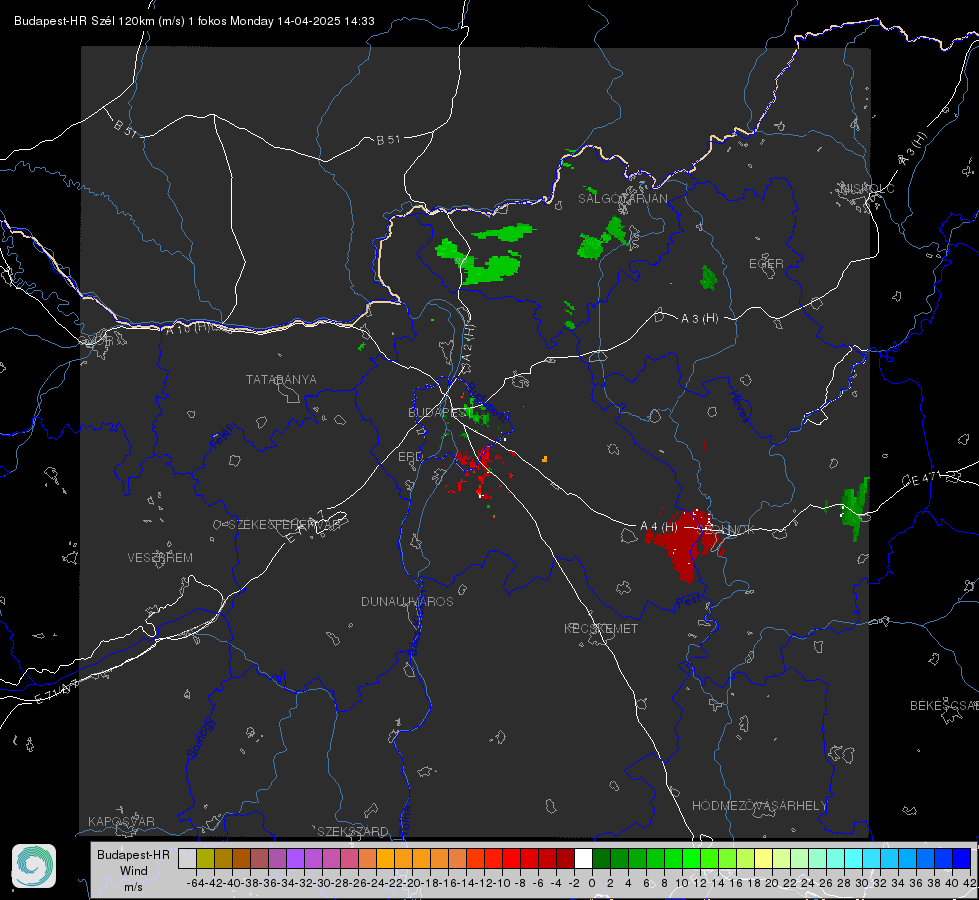979x900 pixels.
Task: Pick the violet swatch between -34 and -32
Action: coord(295,858)
